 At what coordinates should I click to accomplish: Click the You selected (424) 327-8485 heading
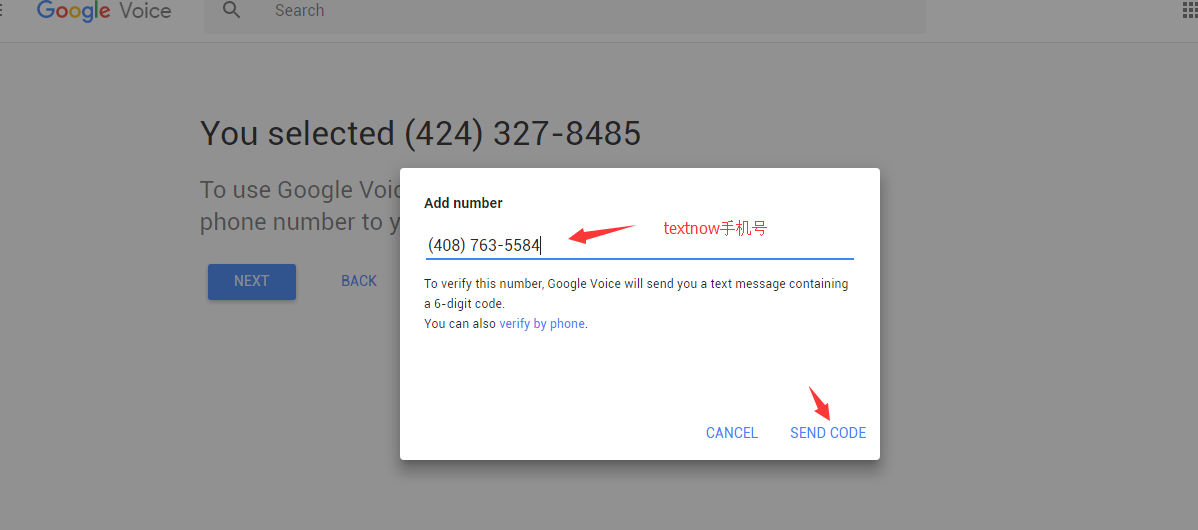tap(420, 134)
